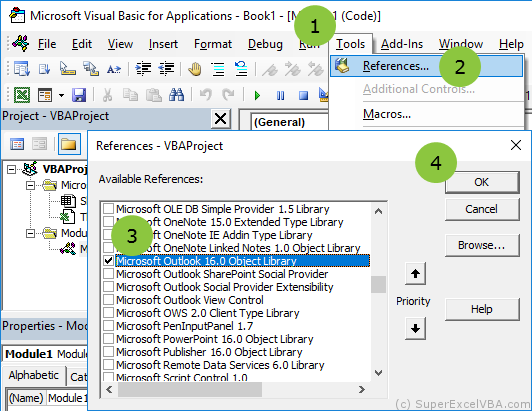Click the Browse... button
The image size is (532, 411).
[x=482, y=245]
